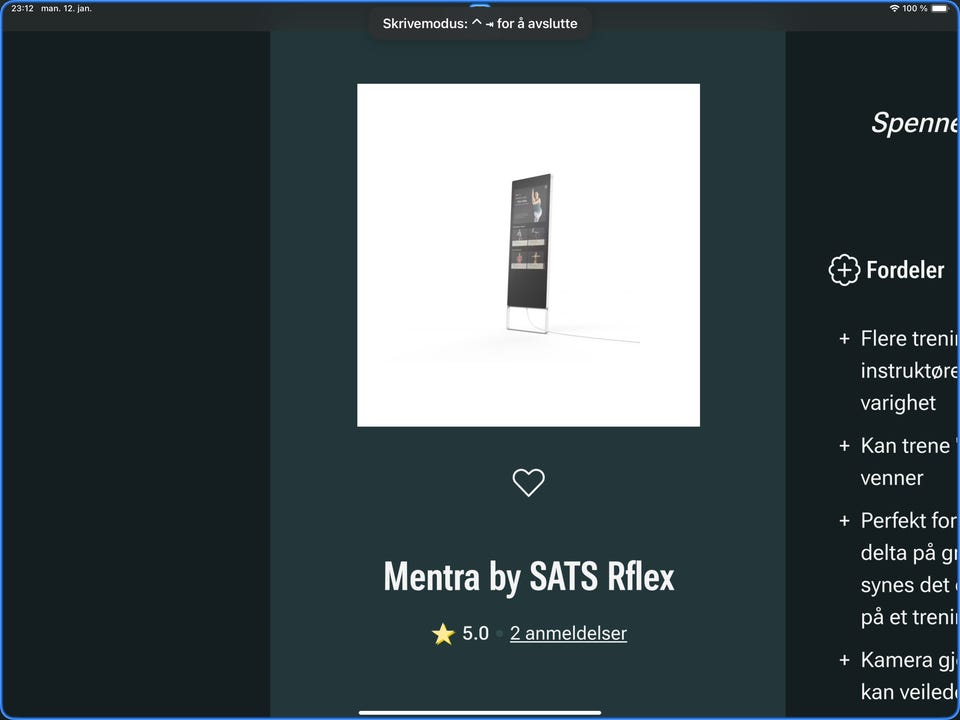Select the "Fordeler" heading text
960x720 pixels.
pyautogui.click(x=905, y=270)
